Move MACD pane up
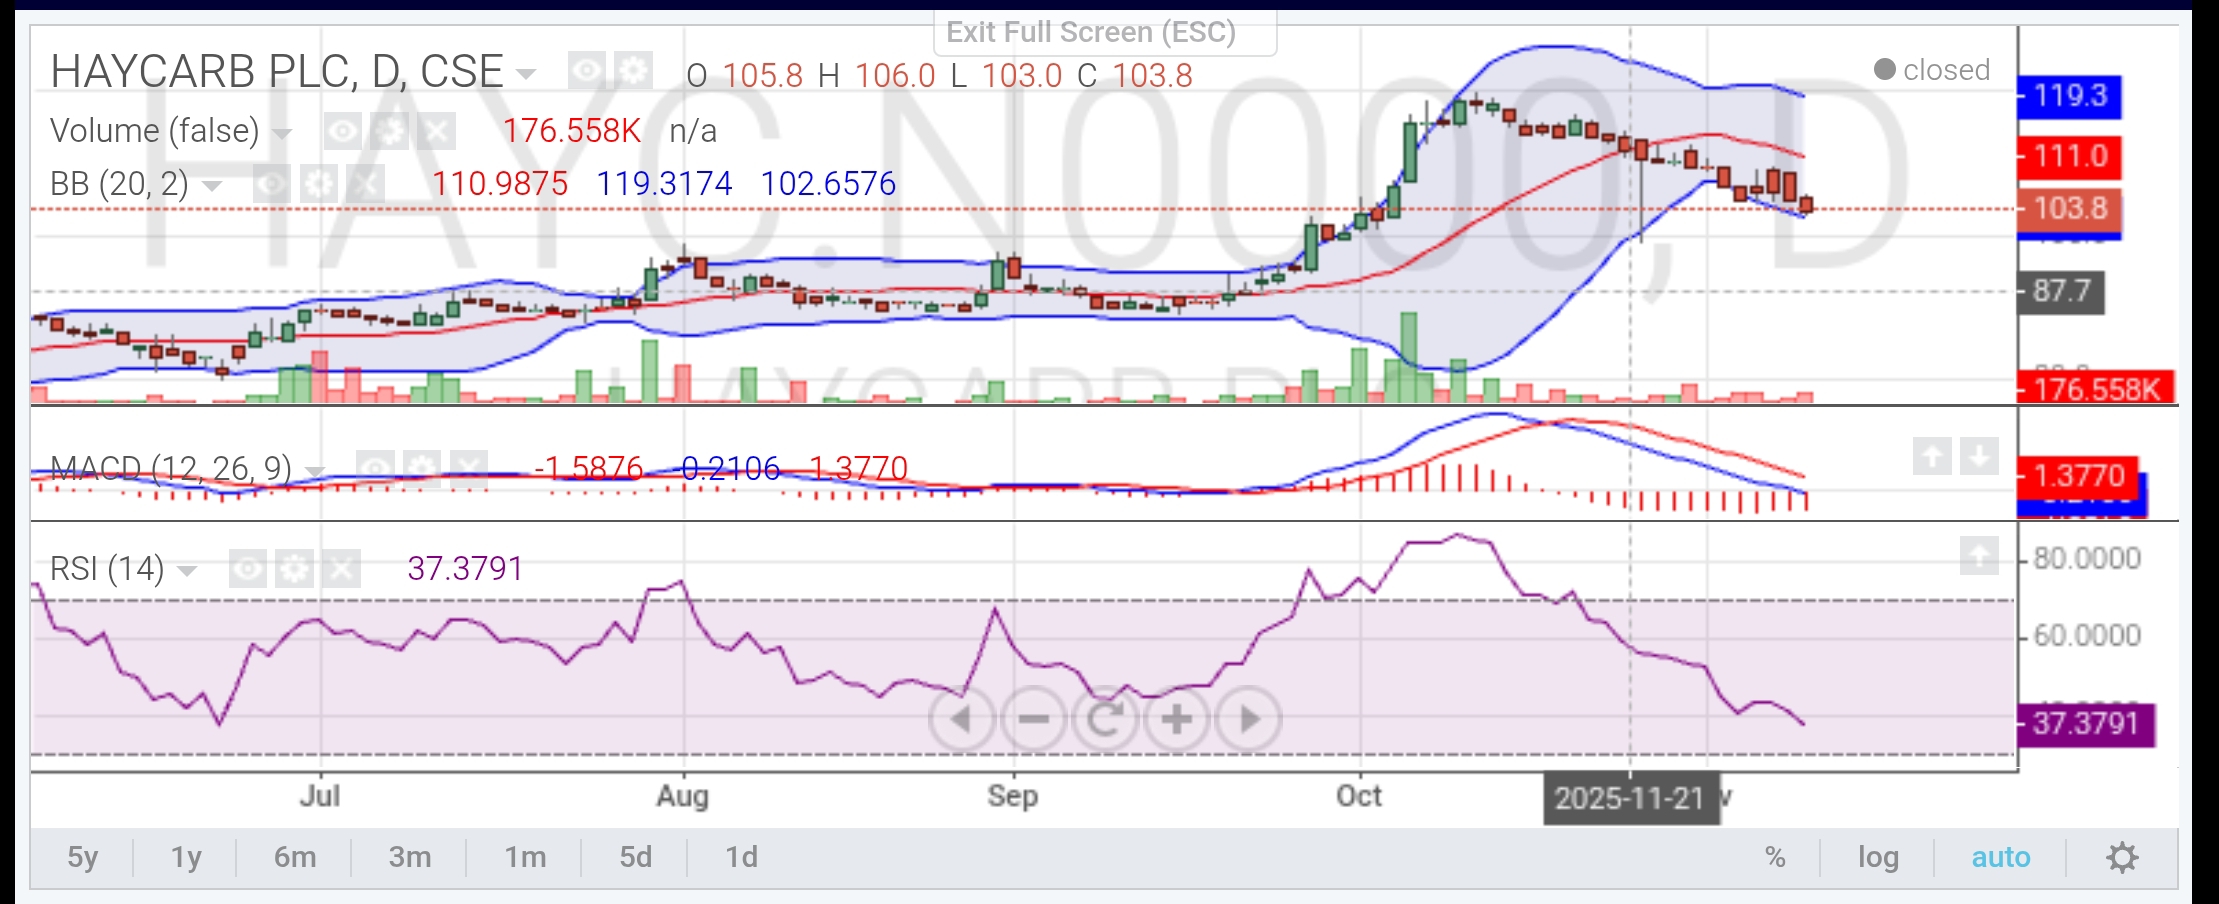The width and height of the screenshot is (2219, 904). (x=1932, y=457)
